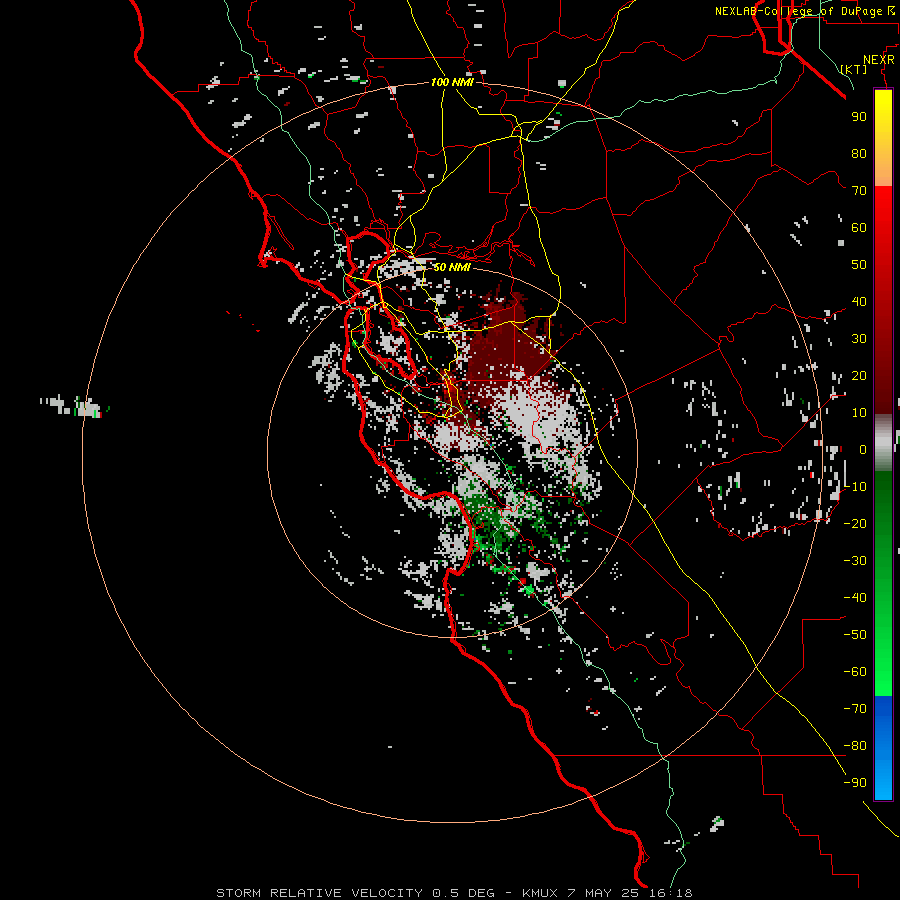Click the 30 value on velocity scale
900x900 pixels.
(x=859, y=339)
